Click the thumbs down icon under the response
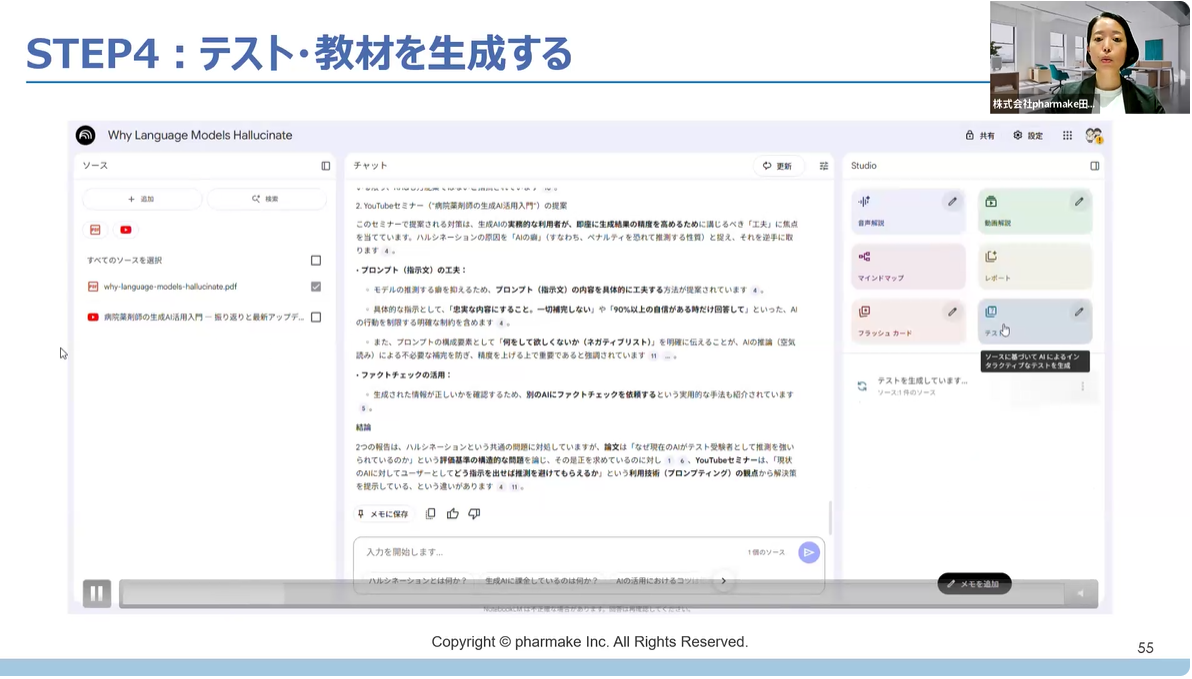The image size is (1192, 679). click(474, 514)
